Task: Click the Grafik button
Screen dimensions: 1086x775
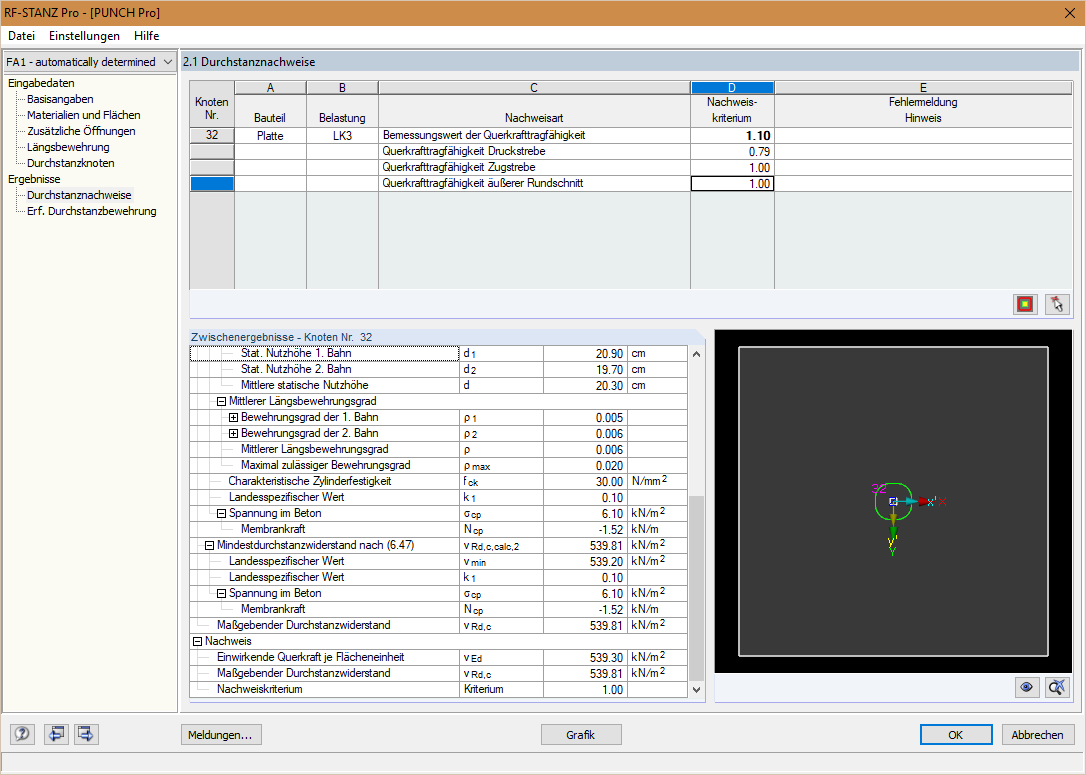Action: 580,734
